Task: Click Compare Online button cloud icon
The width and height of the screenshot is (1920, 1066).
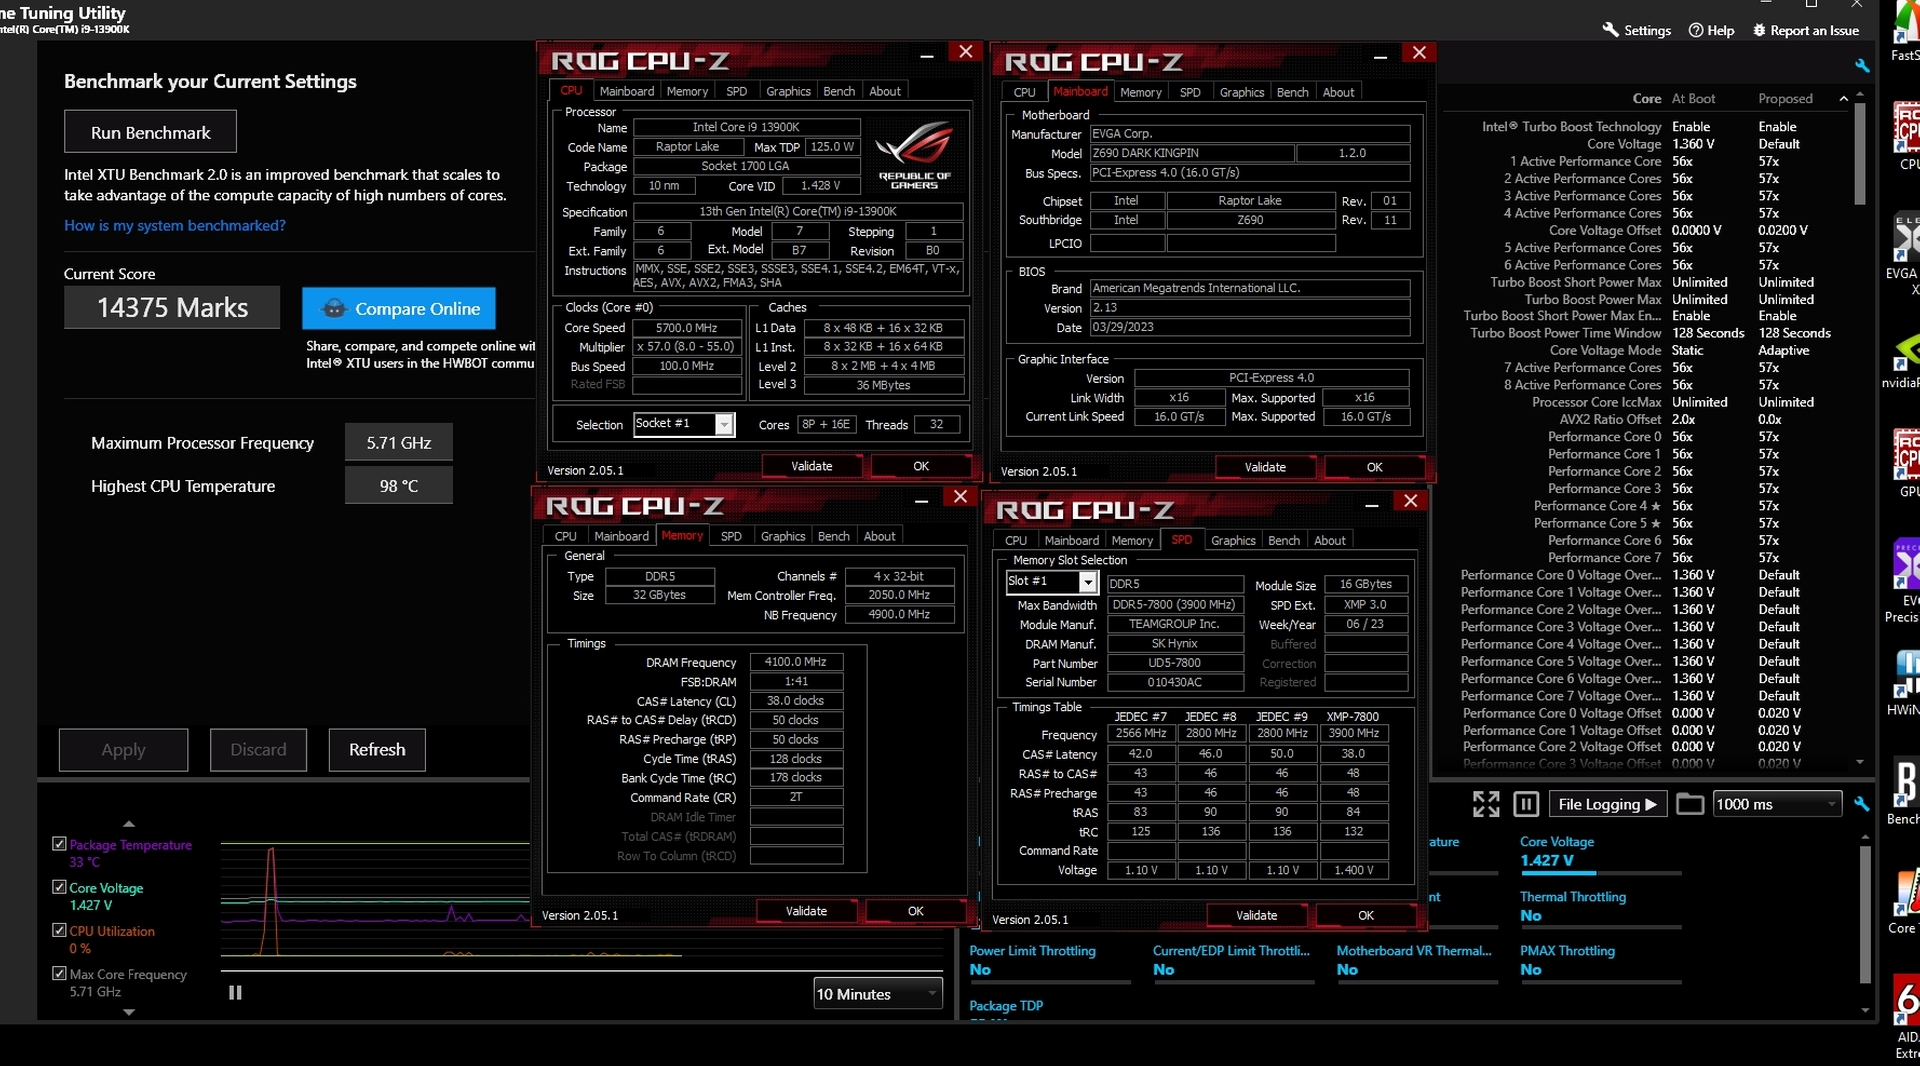Action: [x=334, y=309]
